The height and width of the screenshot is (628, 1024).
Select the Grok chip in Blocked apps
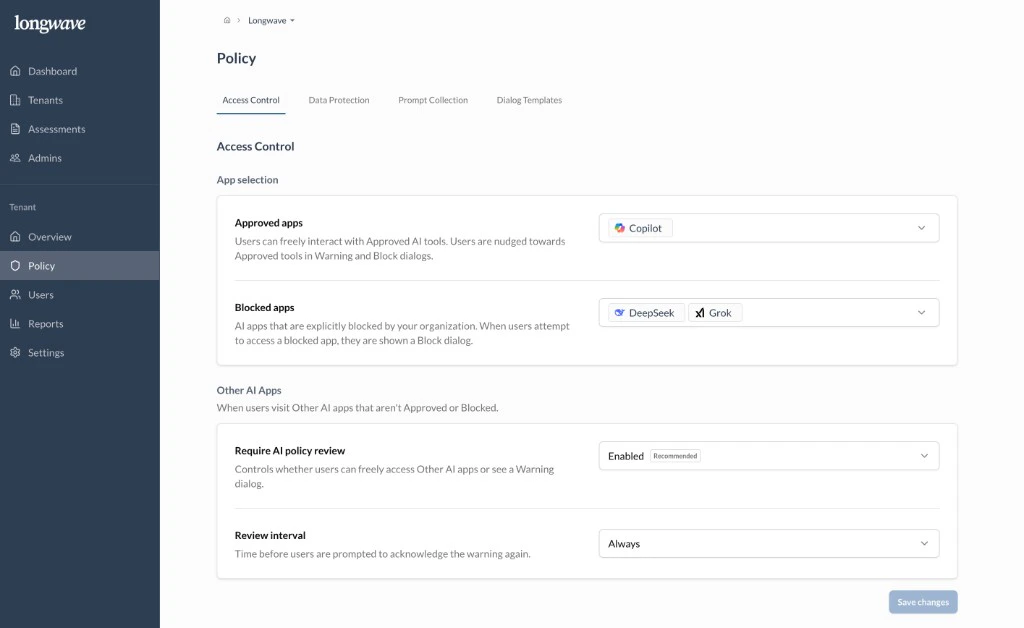[715, 312]
